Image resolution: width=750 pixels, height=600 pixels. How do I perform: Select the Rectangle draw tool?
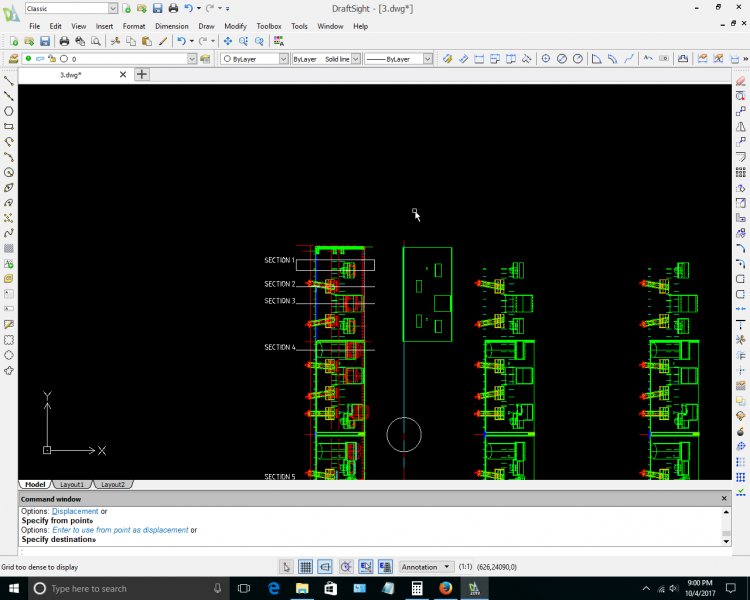pyautogui.click(x=9, y=126)
